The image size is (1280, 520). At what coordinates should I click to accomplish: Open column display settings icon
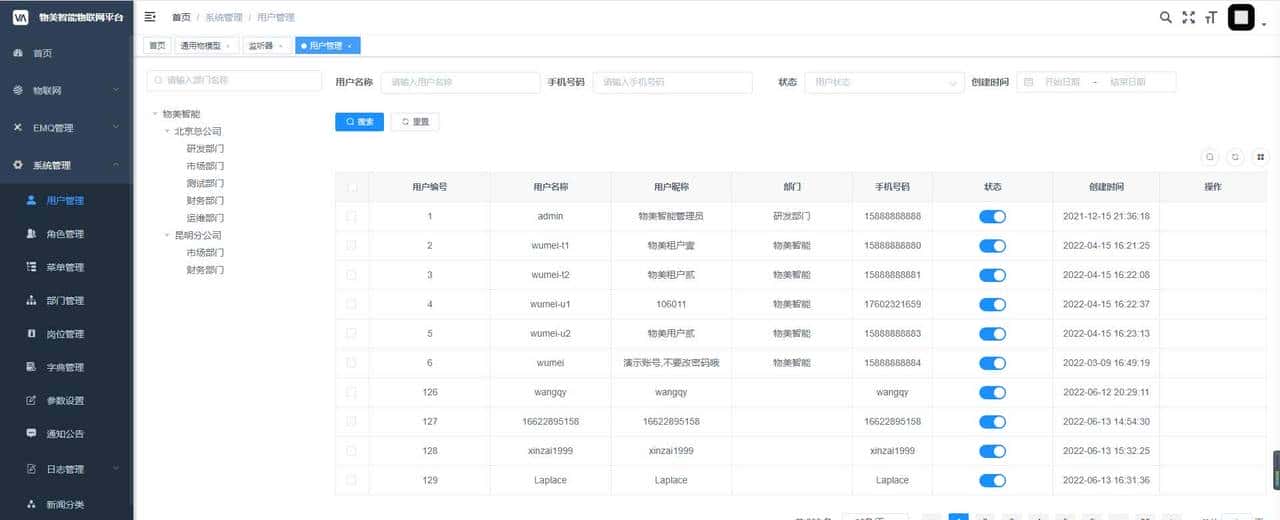point(1260,157)
